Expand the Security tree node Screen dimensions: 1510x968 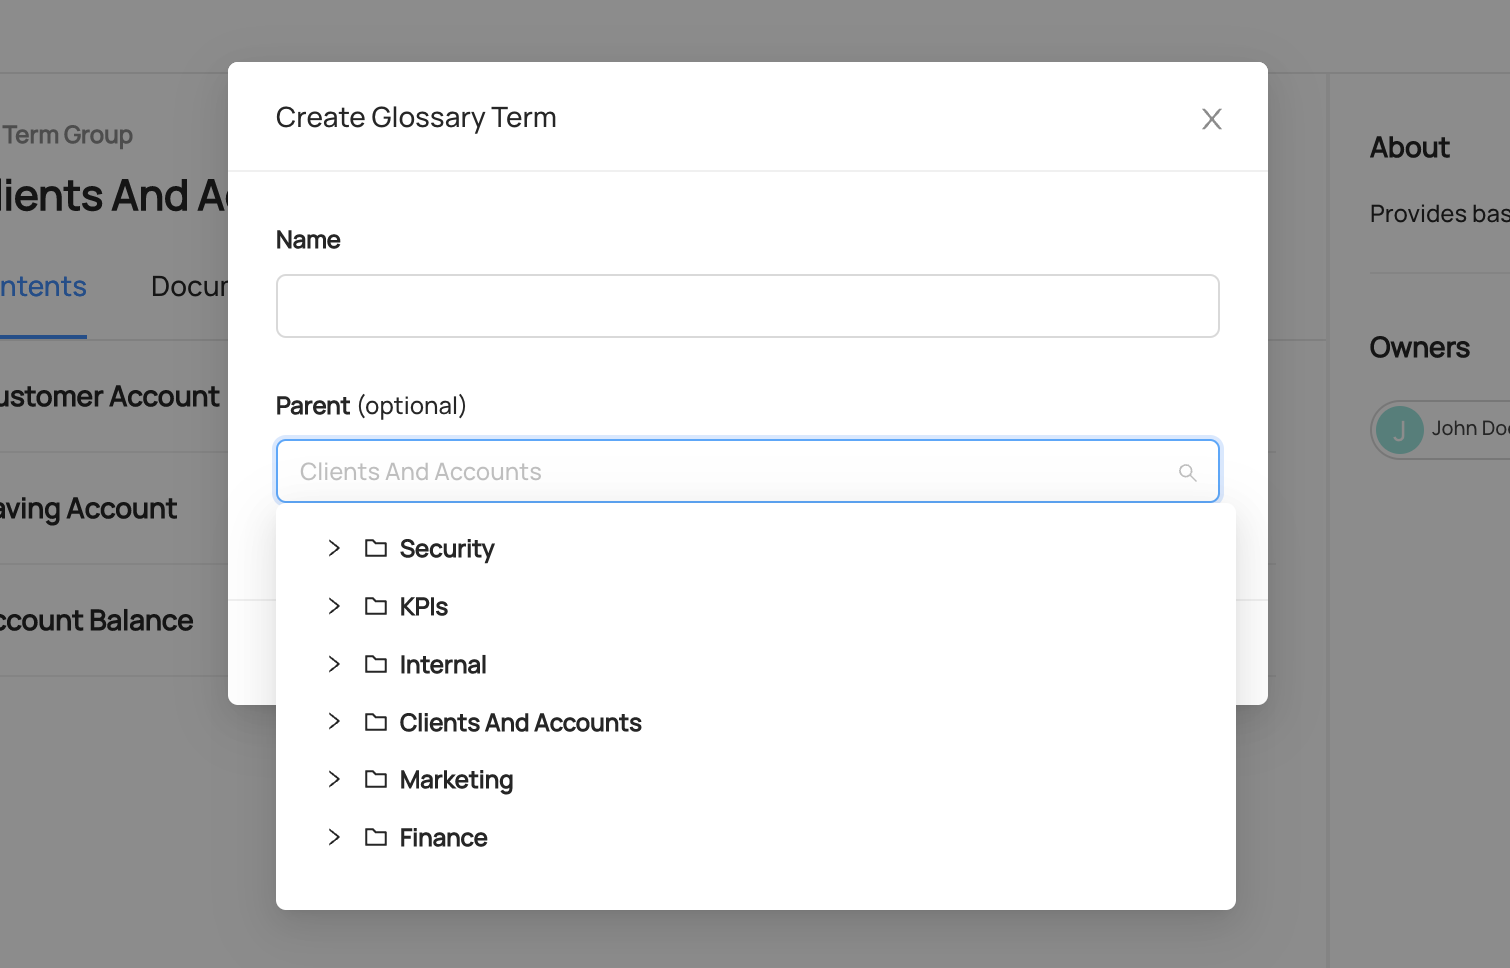334,548
